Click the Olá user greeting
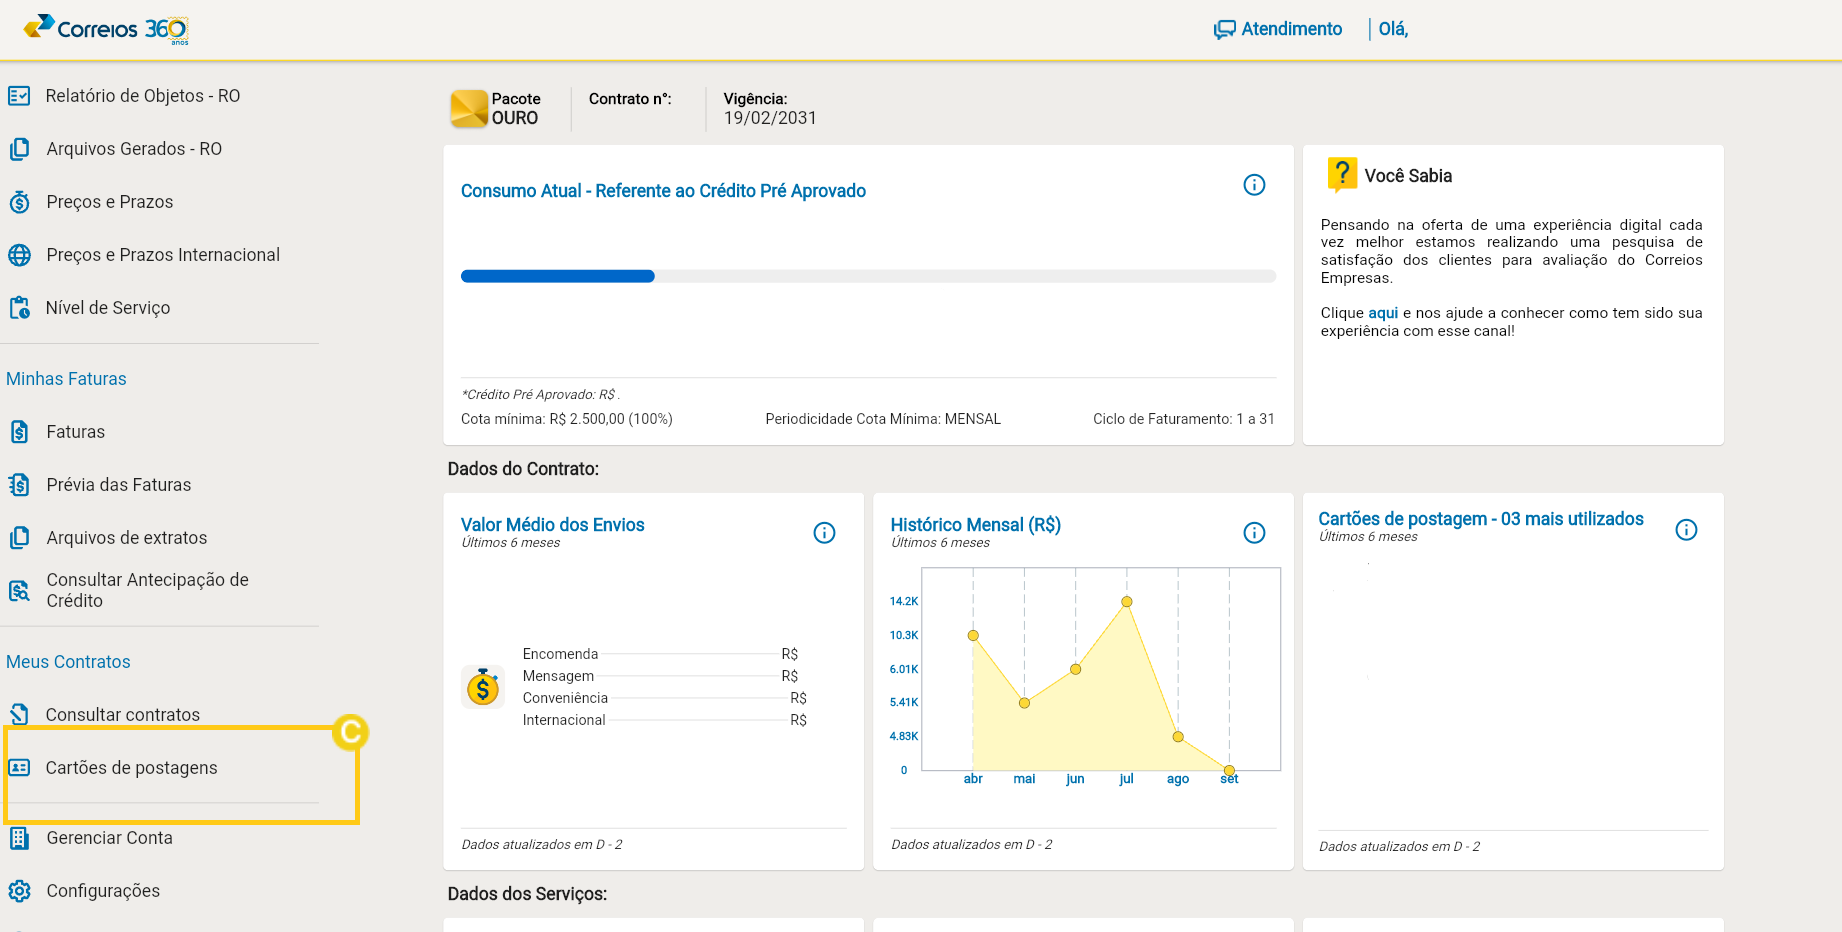This screenshot has width=1842, height=932. (1393, 29)
